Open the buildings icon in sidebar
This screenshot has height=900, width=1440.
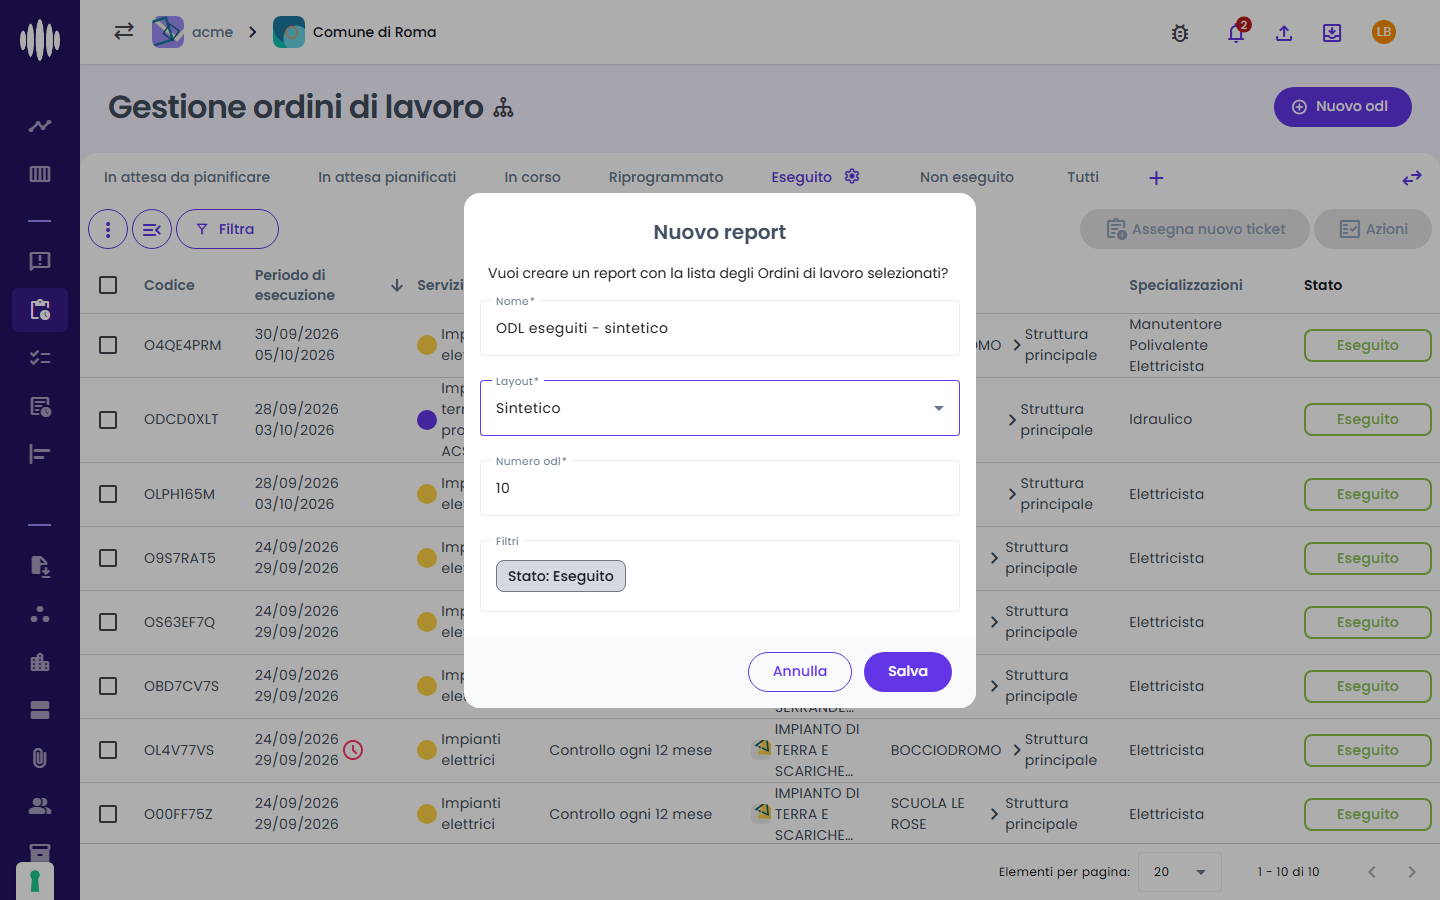40,662
